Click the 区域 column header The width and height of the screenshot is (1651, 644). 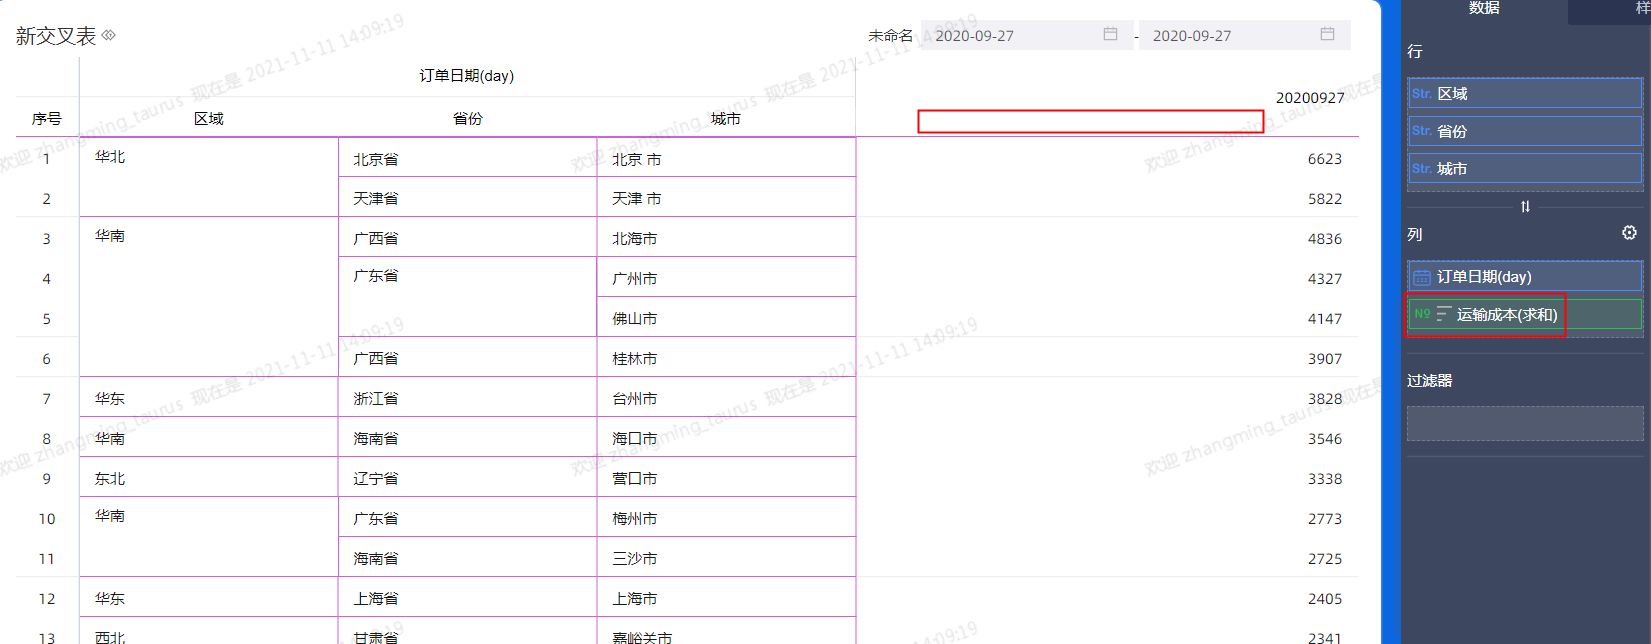(x=208, y=118)
